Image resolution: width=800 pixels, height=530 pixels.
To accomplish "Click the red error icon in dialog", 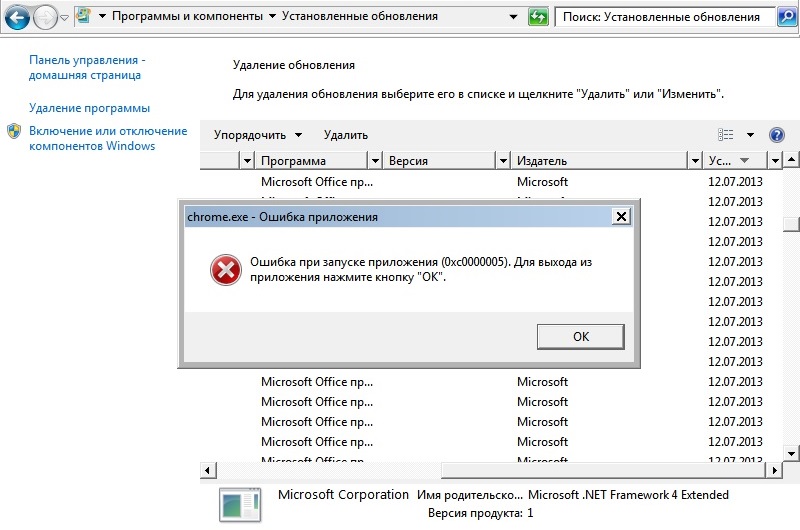I will [x=226, y=270].
